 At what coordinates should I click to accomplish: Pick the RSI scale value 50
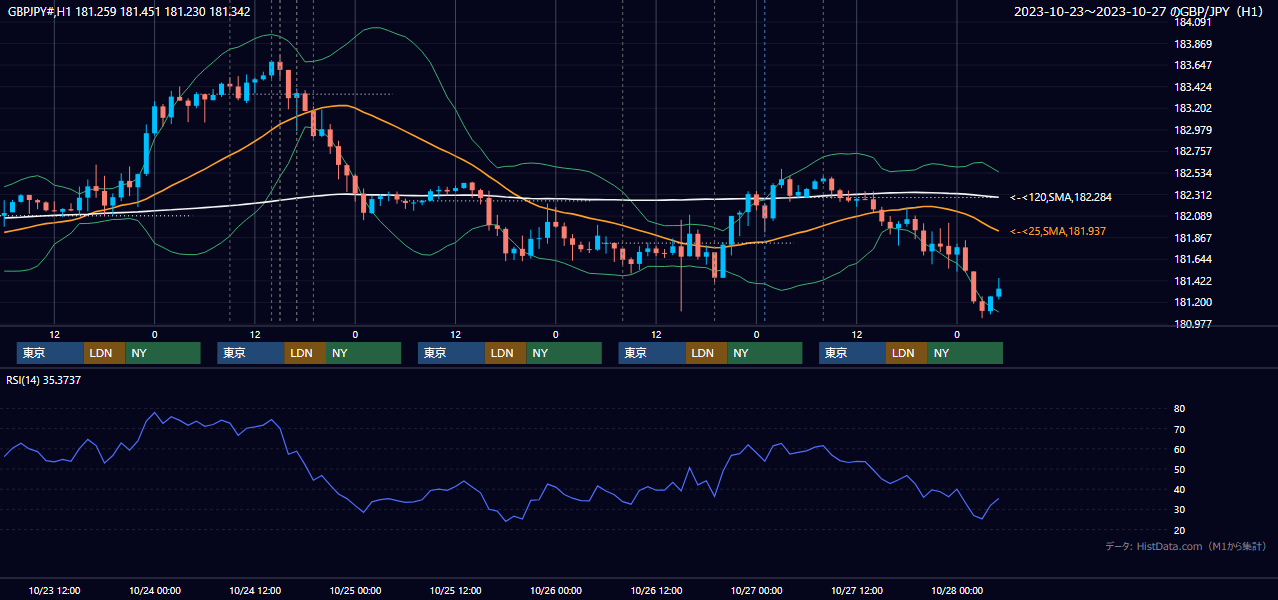(x=1179, y=469)
